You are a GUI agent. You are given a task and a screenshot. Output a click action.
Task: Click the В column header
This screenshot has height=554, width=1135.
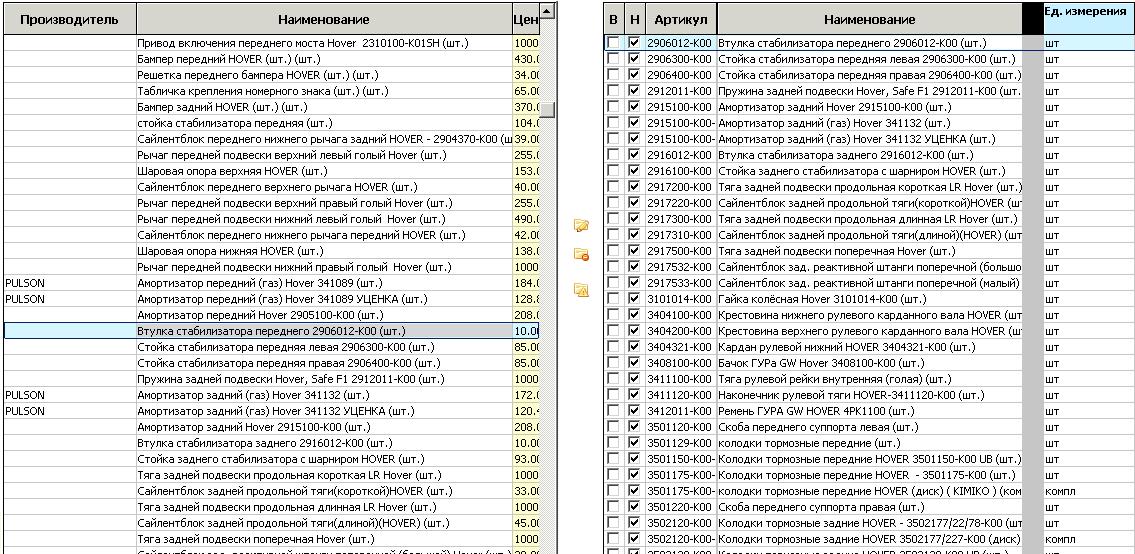pos(614,20)
